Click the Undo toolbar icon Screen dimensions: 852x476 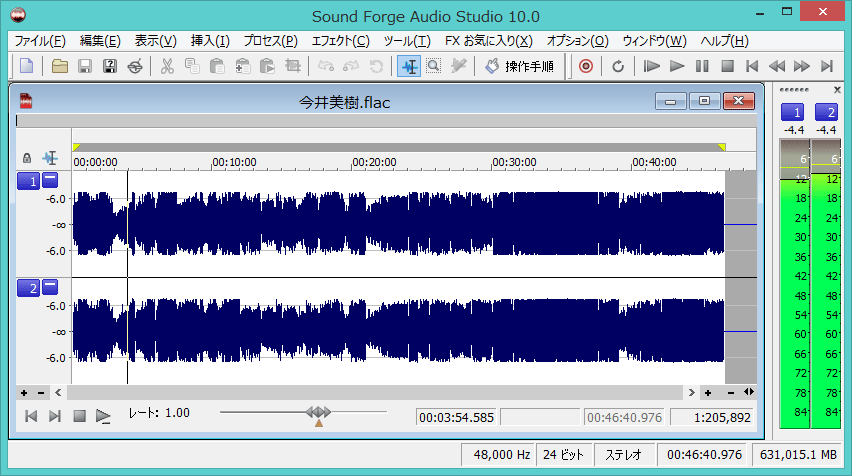[x=325, y=66]
